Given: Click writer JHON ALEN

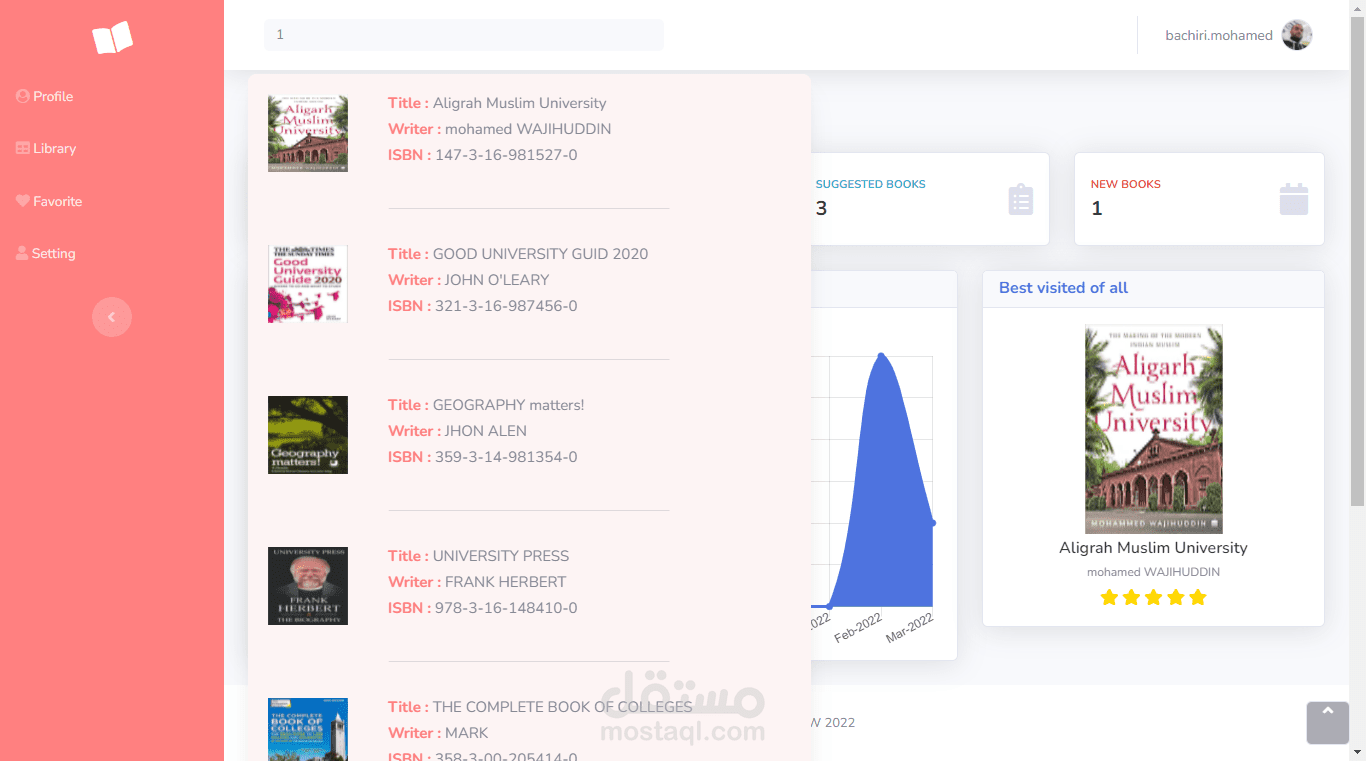Looking at the screenshot, I should point(485,431).
